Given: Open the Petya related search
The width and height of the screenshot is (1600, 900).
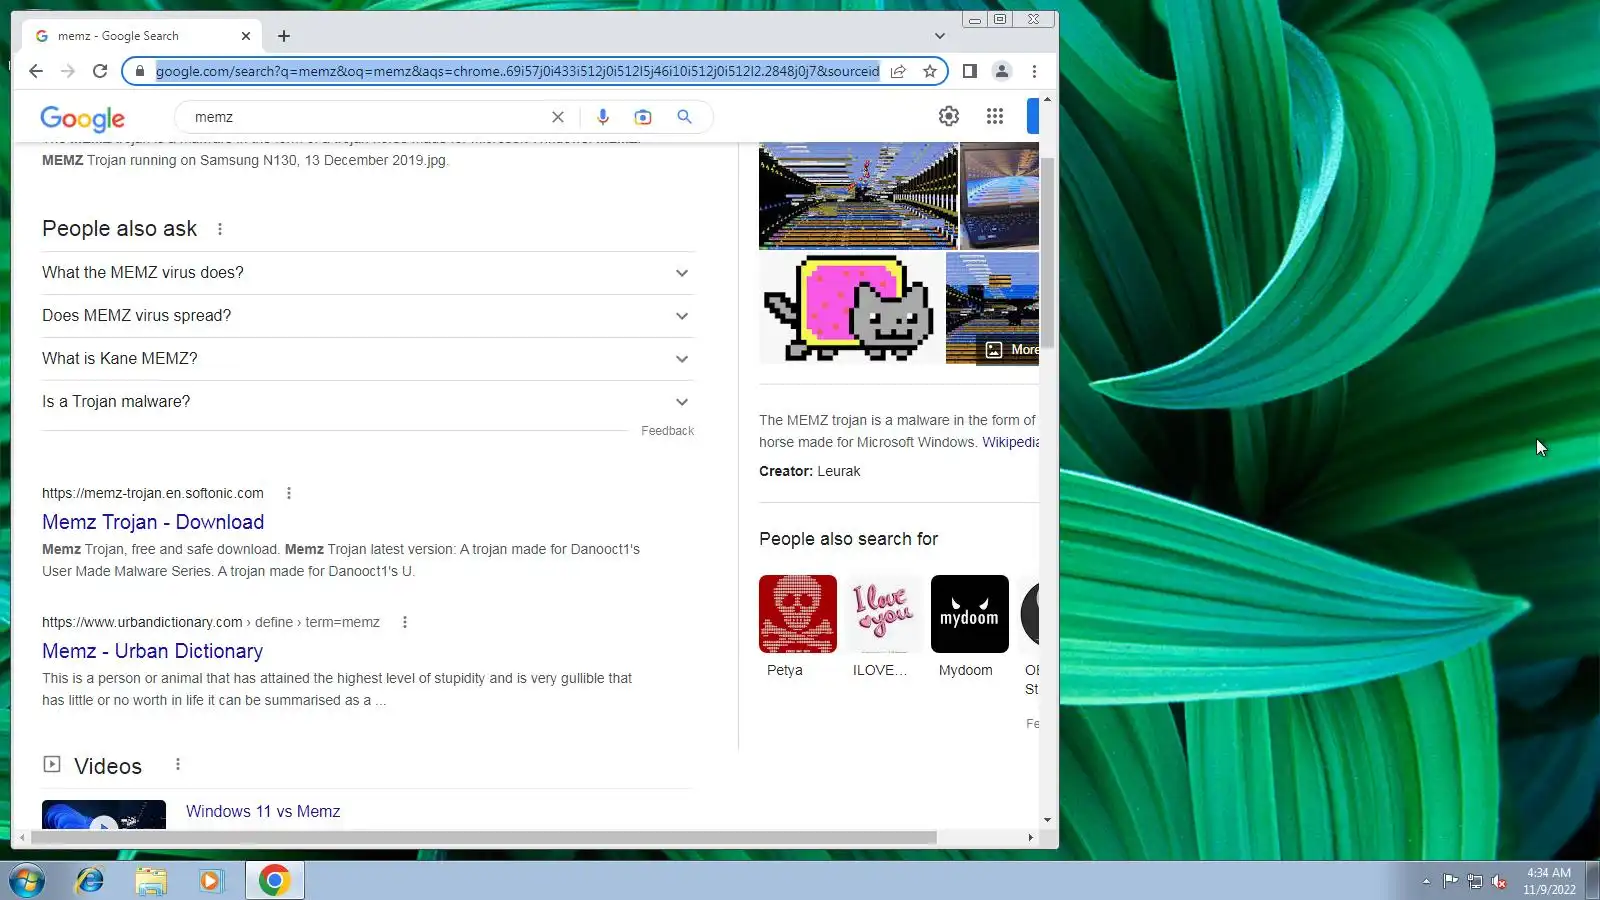Looking at the screenshot, I should [797, 627].
